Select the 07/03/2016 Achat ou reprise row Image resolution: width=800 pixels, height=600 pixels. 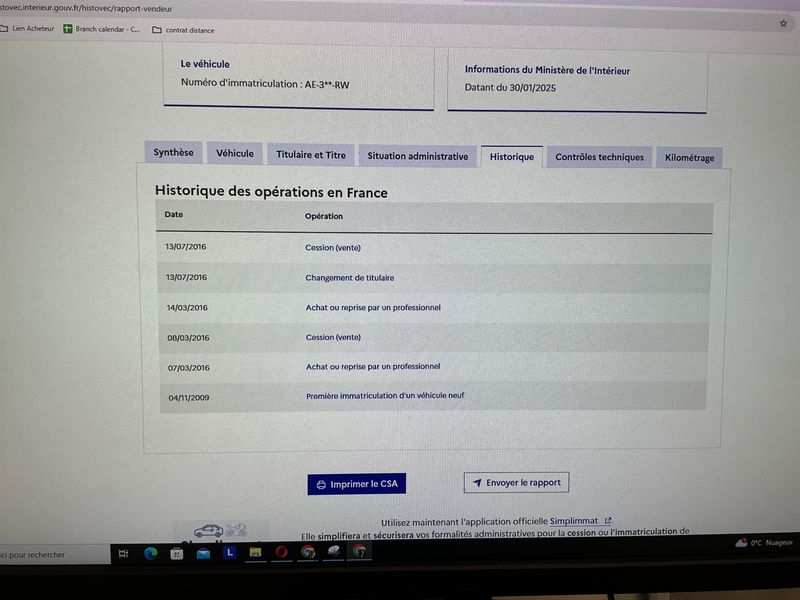434,367
